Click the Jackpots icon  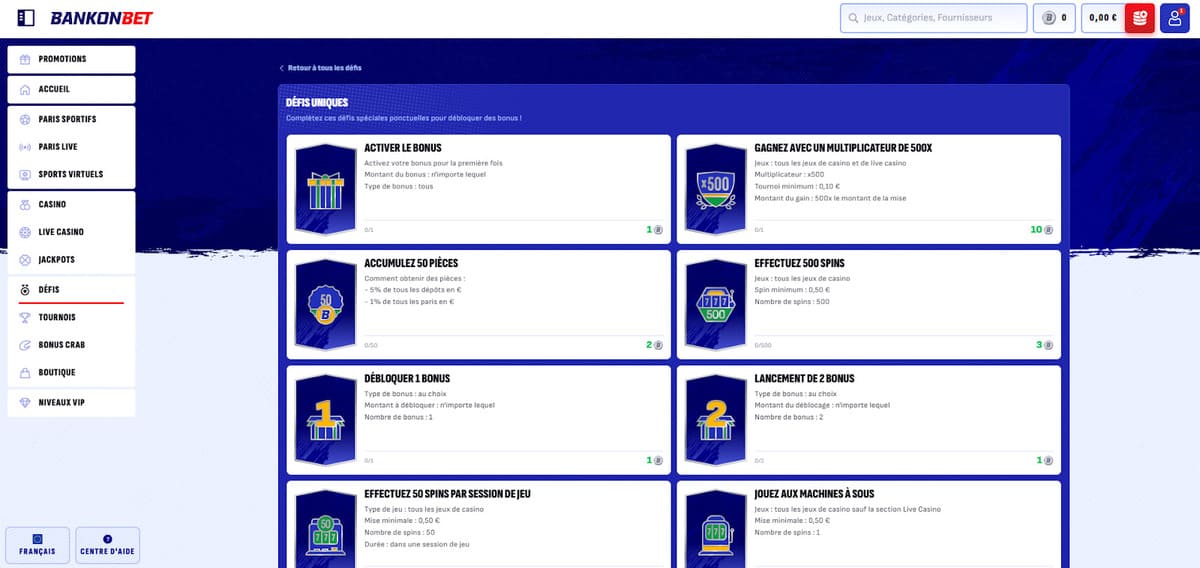click(x=25, y=260)
